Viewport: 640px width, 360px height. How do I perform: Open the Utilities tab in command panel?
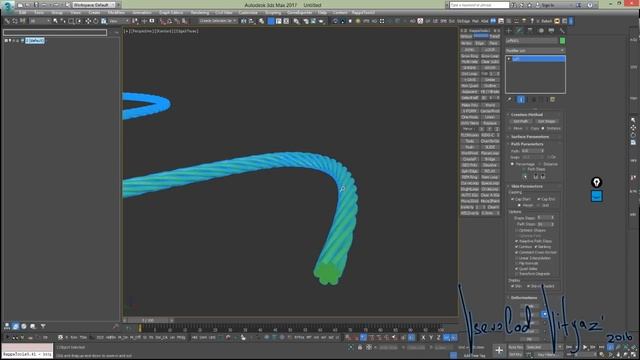point(562,31)
